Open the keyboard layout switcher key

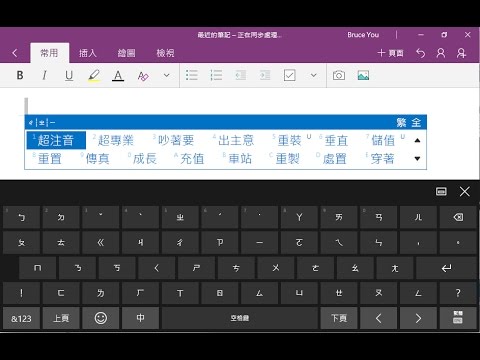point(458,319)
